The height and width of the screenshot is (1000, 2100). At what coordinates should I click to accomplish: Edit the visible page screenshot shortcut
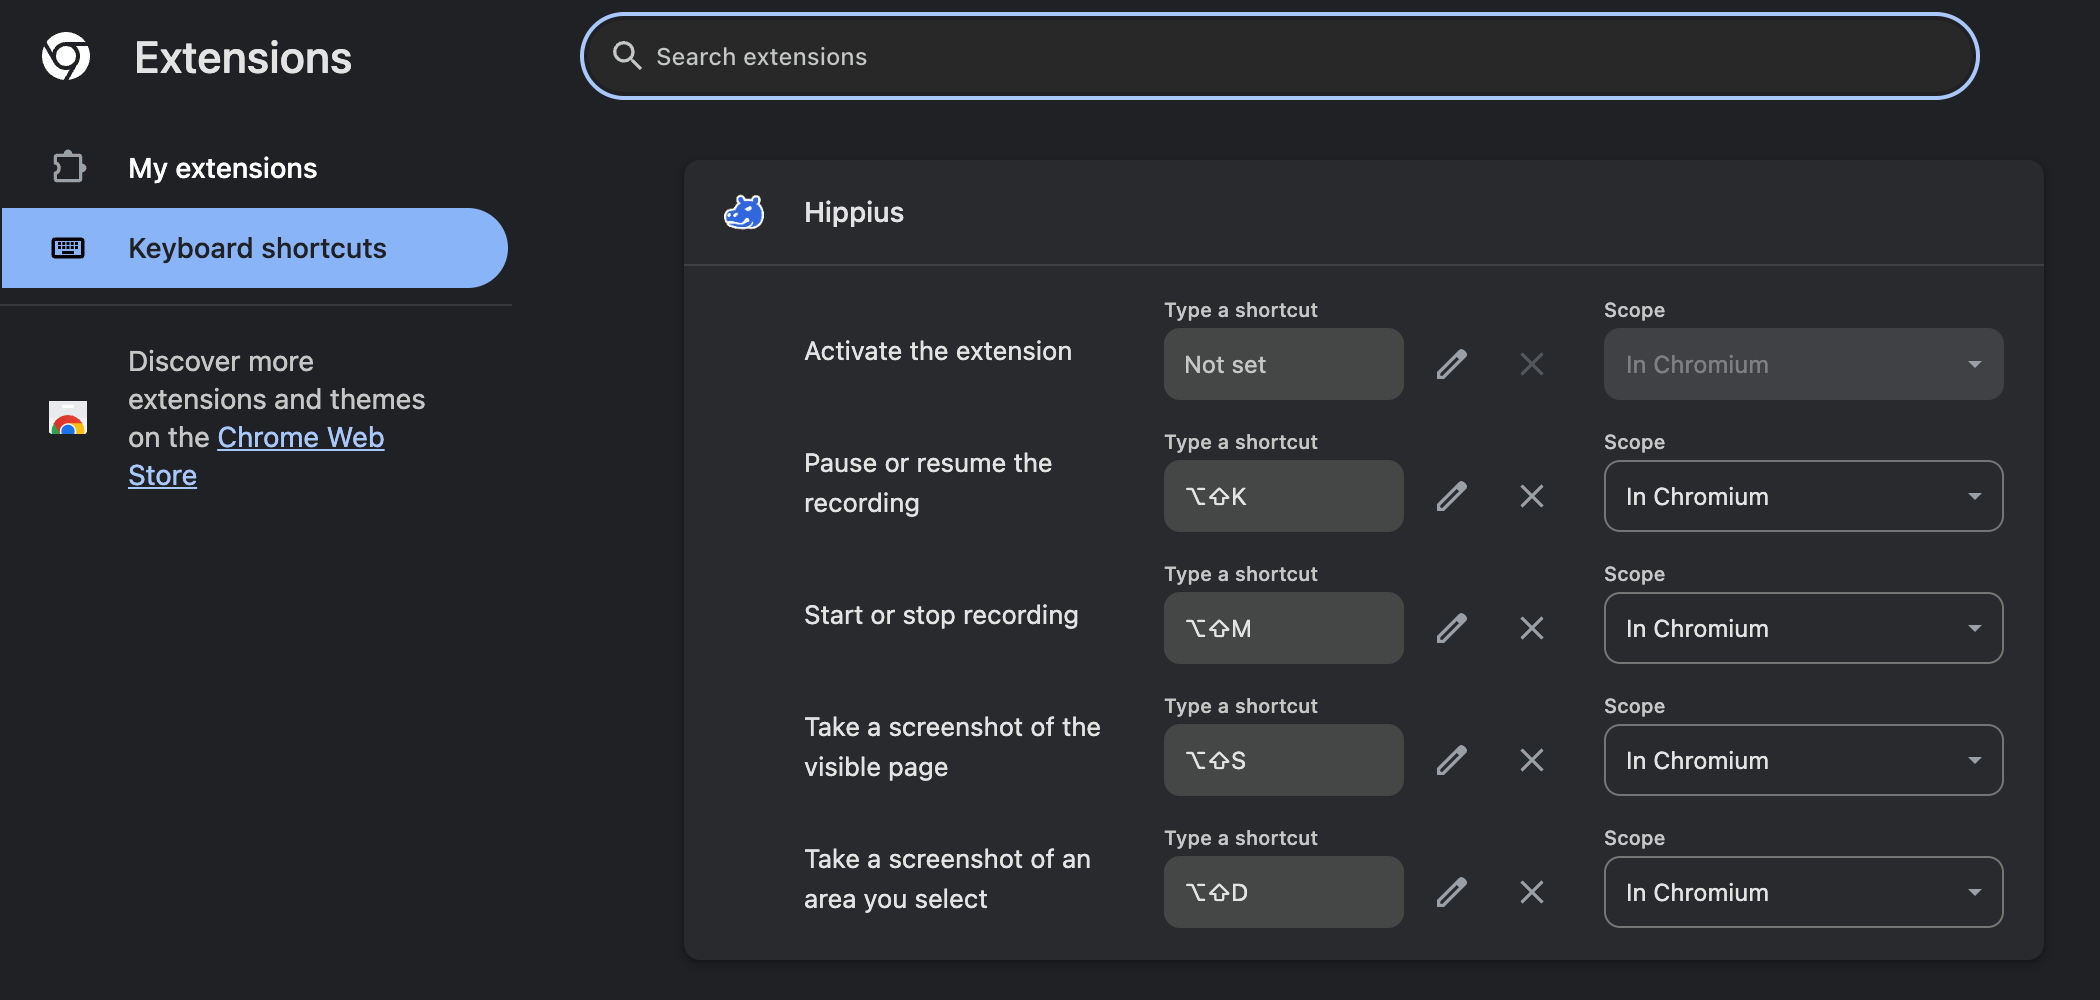[x=1452, y=760]
